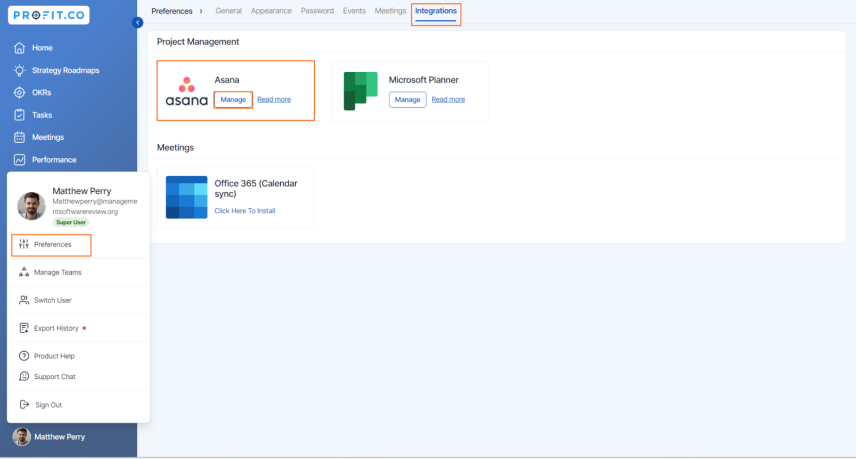
Task: Click the Office 365 (Calendar sync) title
Action: click(256, 188)
